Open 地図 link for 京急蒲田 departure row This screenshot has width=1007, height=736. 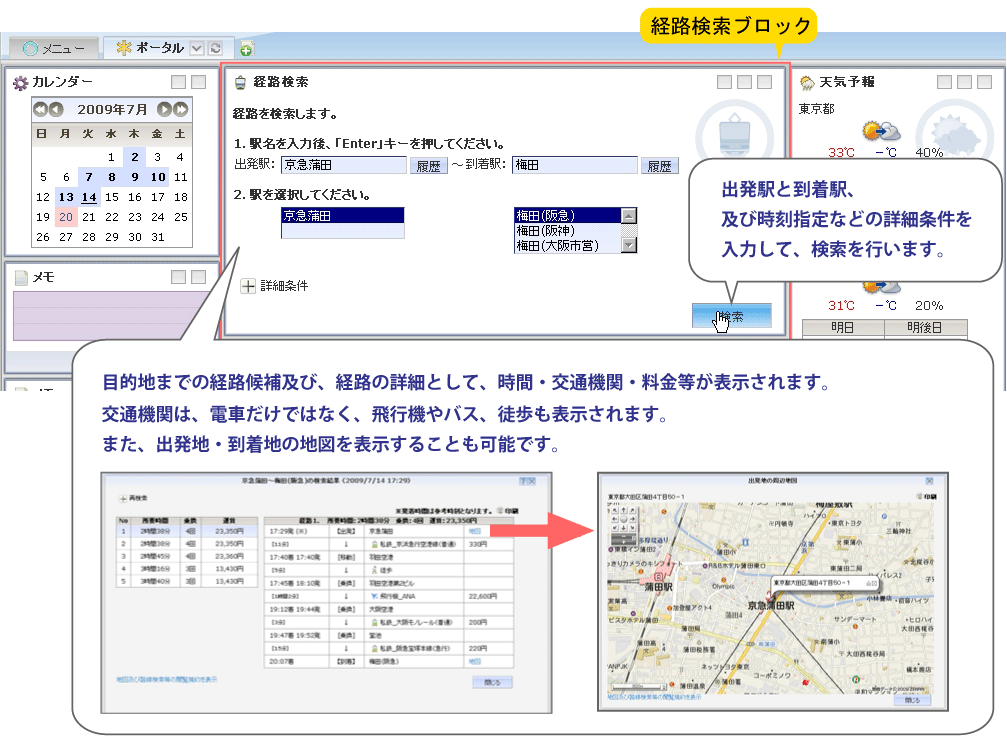(x=475, y=531)
